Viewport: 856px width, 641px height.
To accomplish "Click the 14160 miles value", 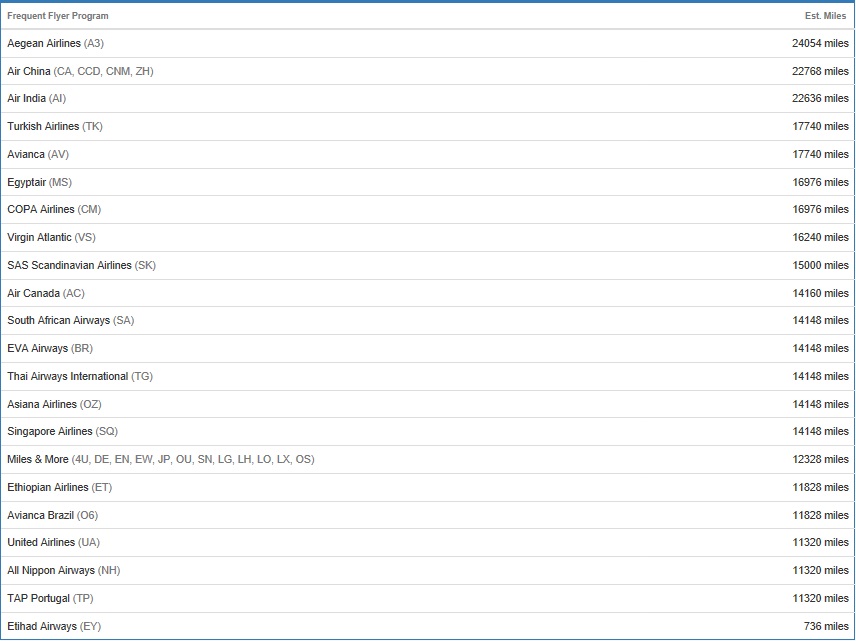I will (821, 293).
